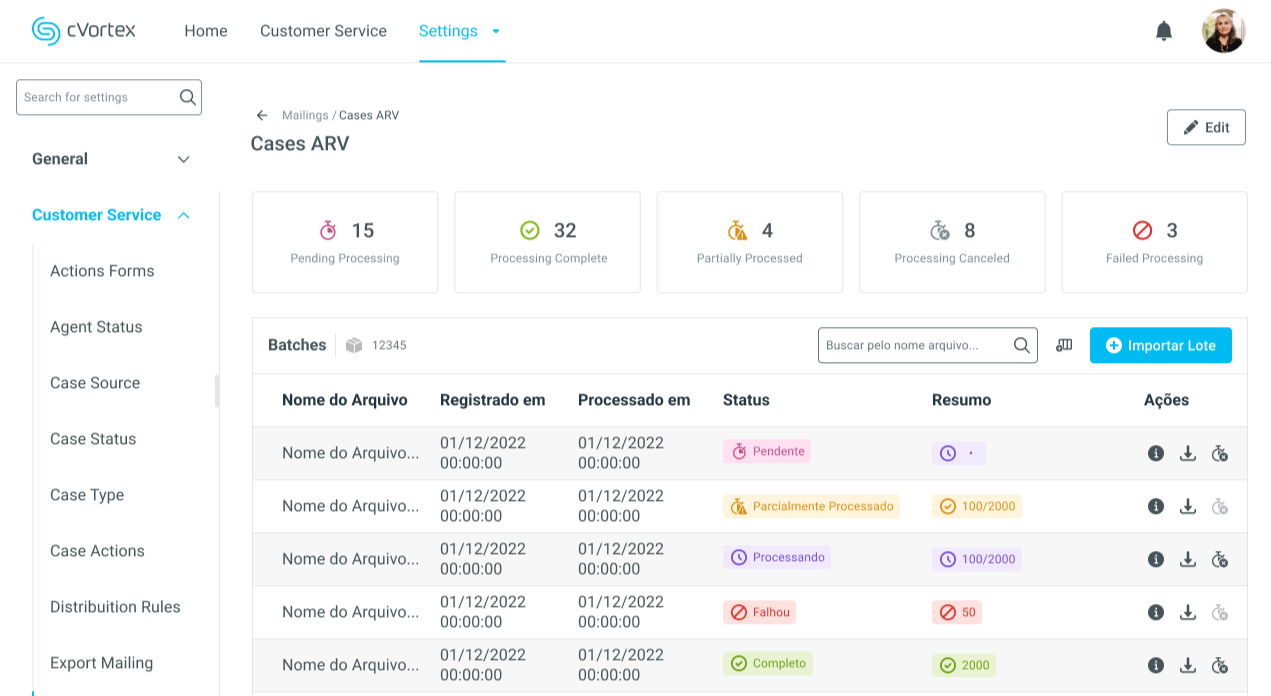Go to the Home tab

(206, 31)
